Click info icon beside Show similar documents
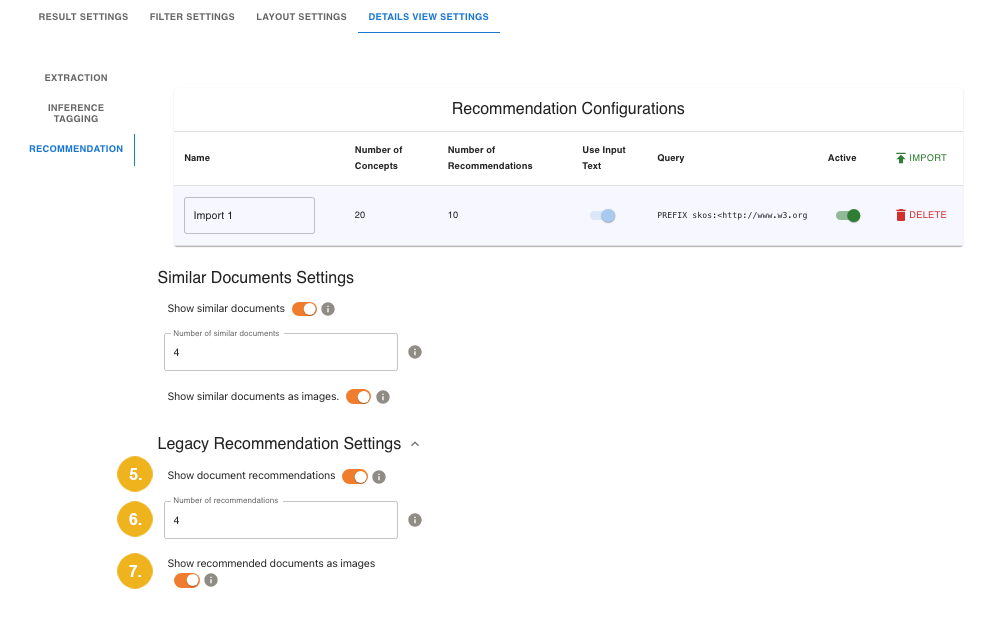The width and height of the screenshot is (1001, 622). 328,309
